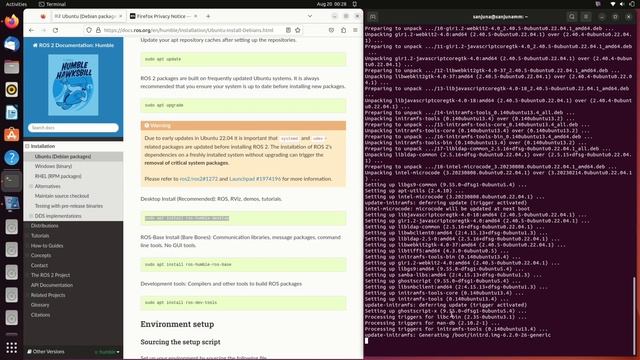Expand DDS implementations in sidebar
Viewport: 640px width, 360px height.
click(x=31, y=216)
